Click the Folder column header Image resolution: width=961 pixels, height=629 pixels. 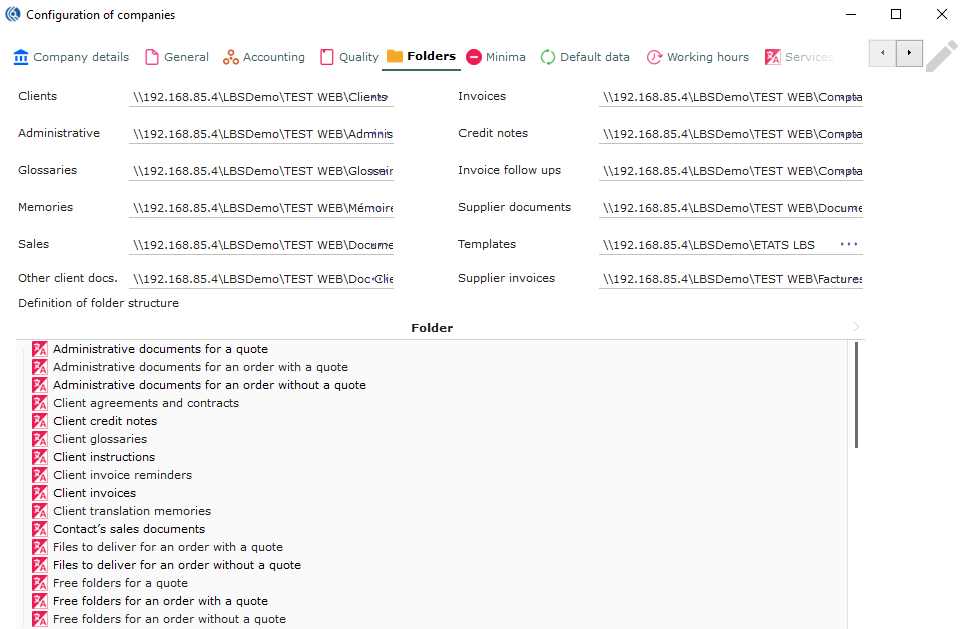pyautogui.click(x=432, y=328)
